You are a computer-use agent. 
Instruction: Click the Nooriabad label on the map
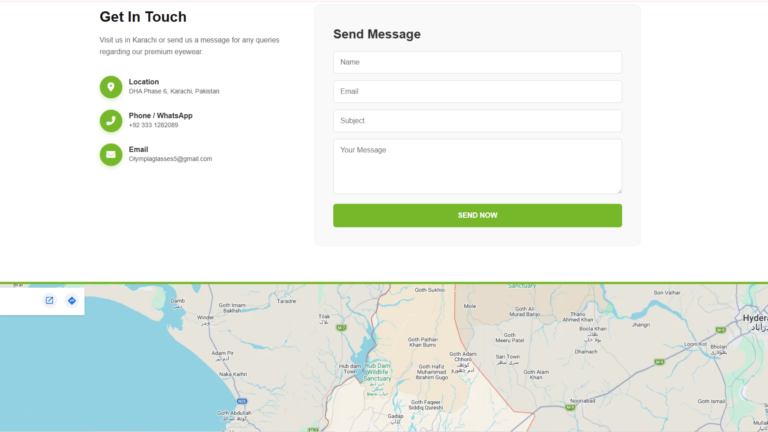point(582,401)
